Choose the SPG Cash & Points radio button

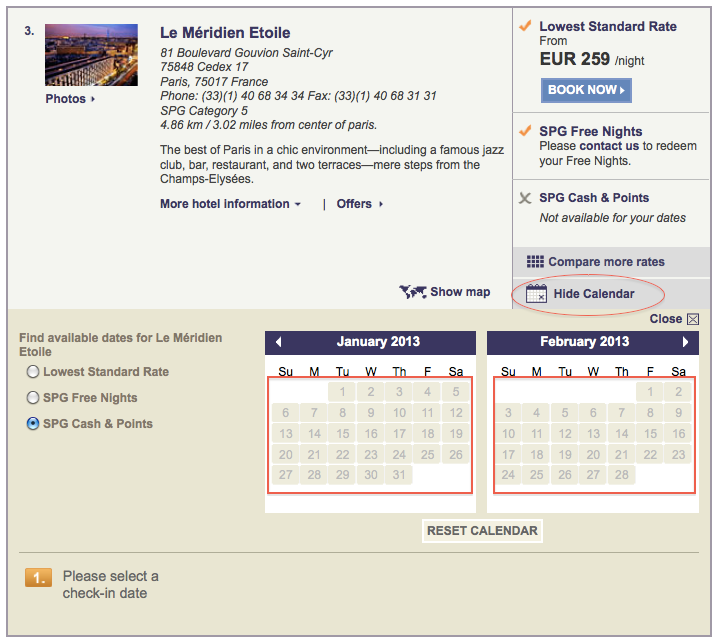coord(34,424)
